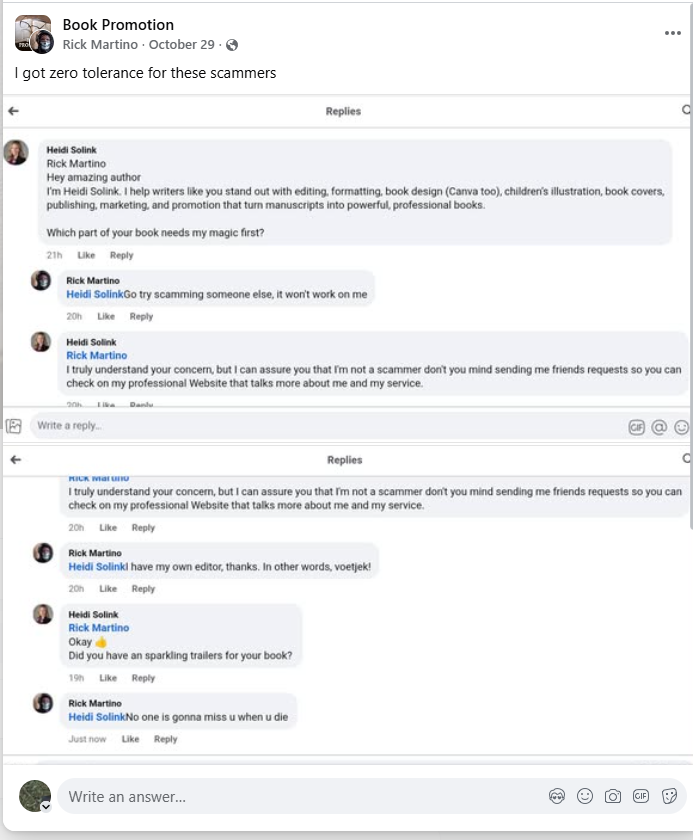
Task: Open Rick Martino's profile from post header
Action: coord(101,45)
